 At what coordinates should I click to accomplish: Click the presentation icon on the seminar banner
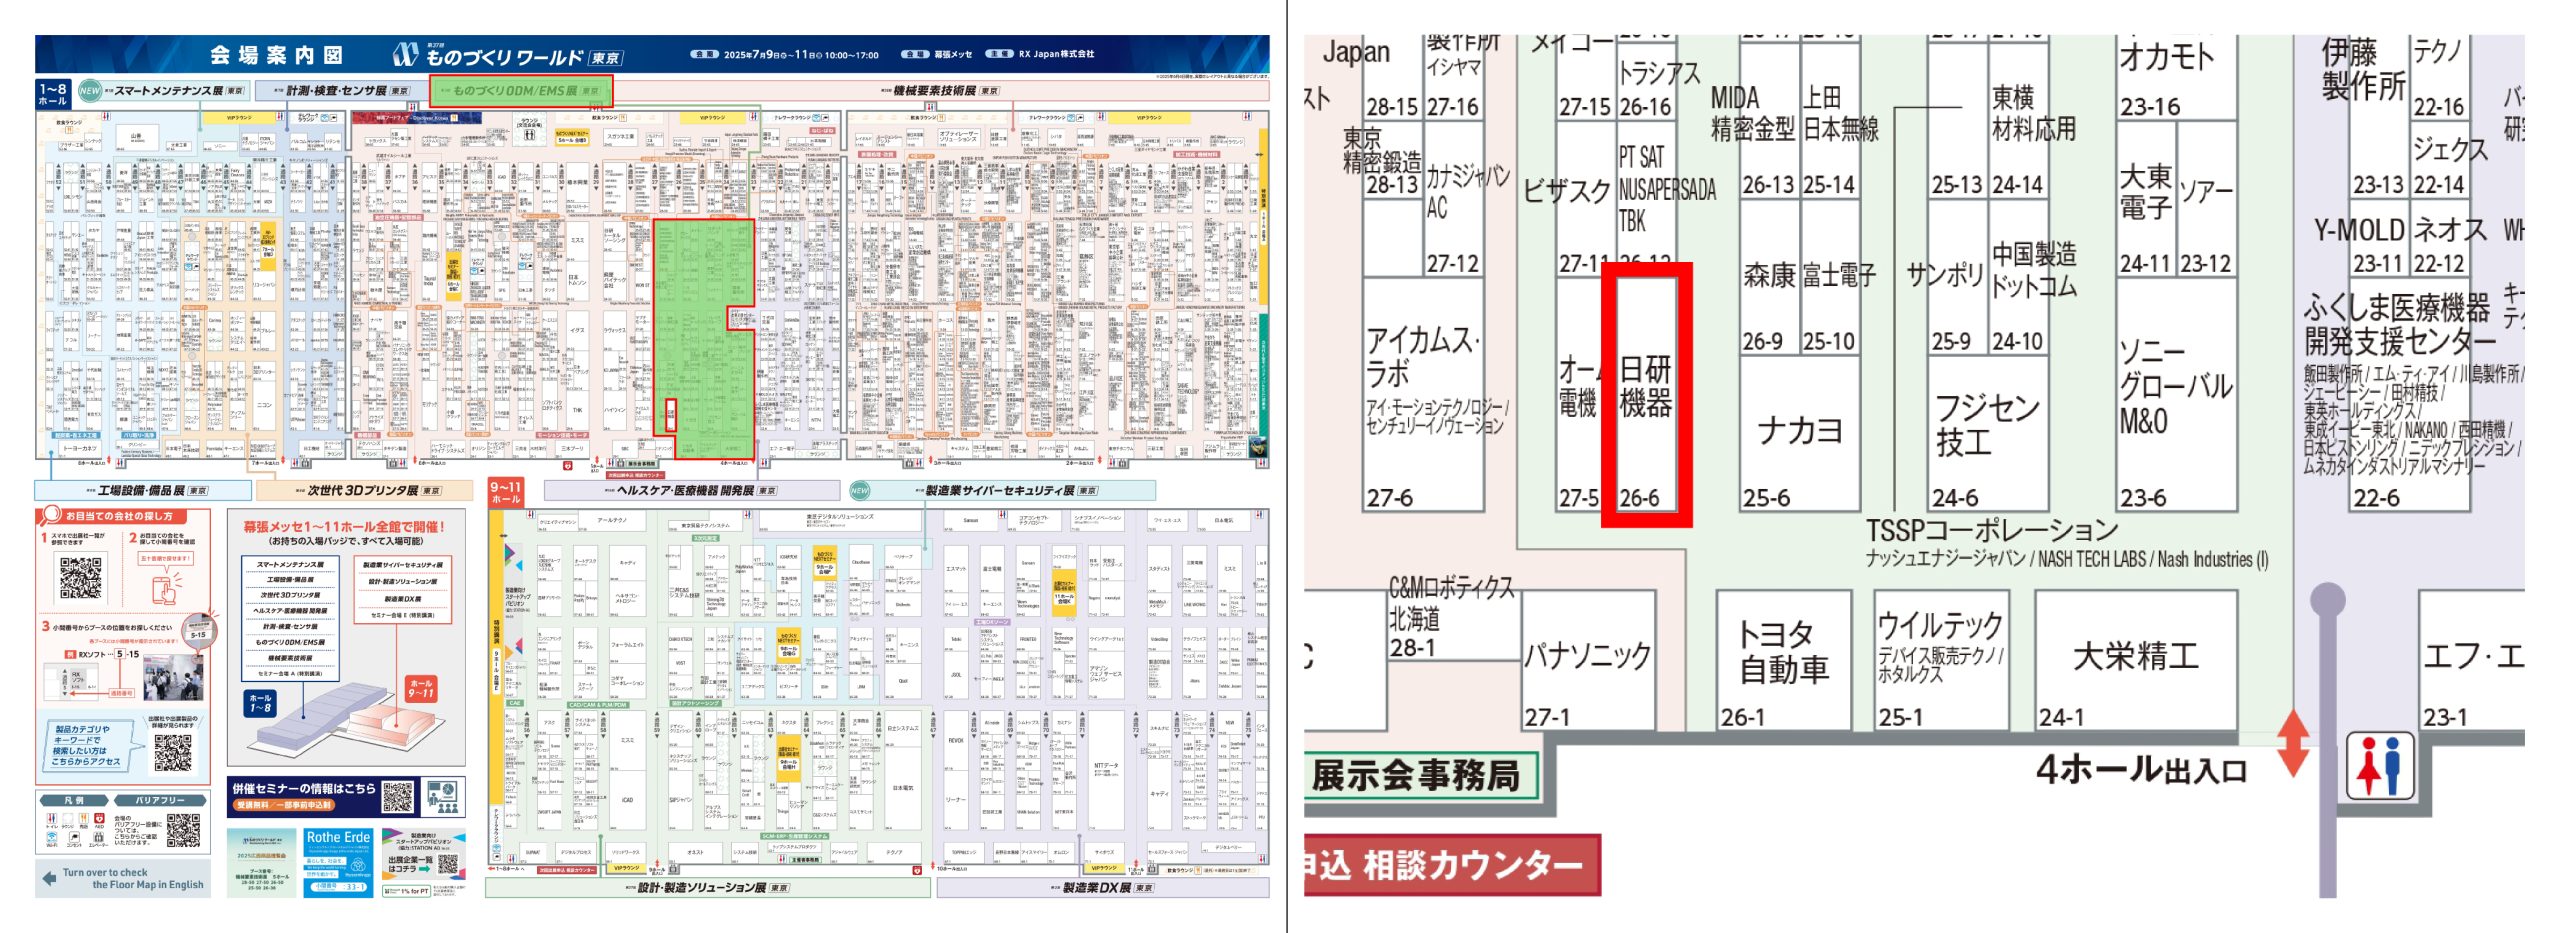pyautogui.click(x=442, y=797)
